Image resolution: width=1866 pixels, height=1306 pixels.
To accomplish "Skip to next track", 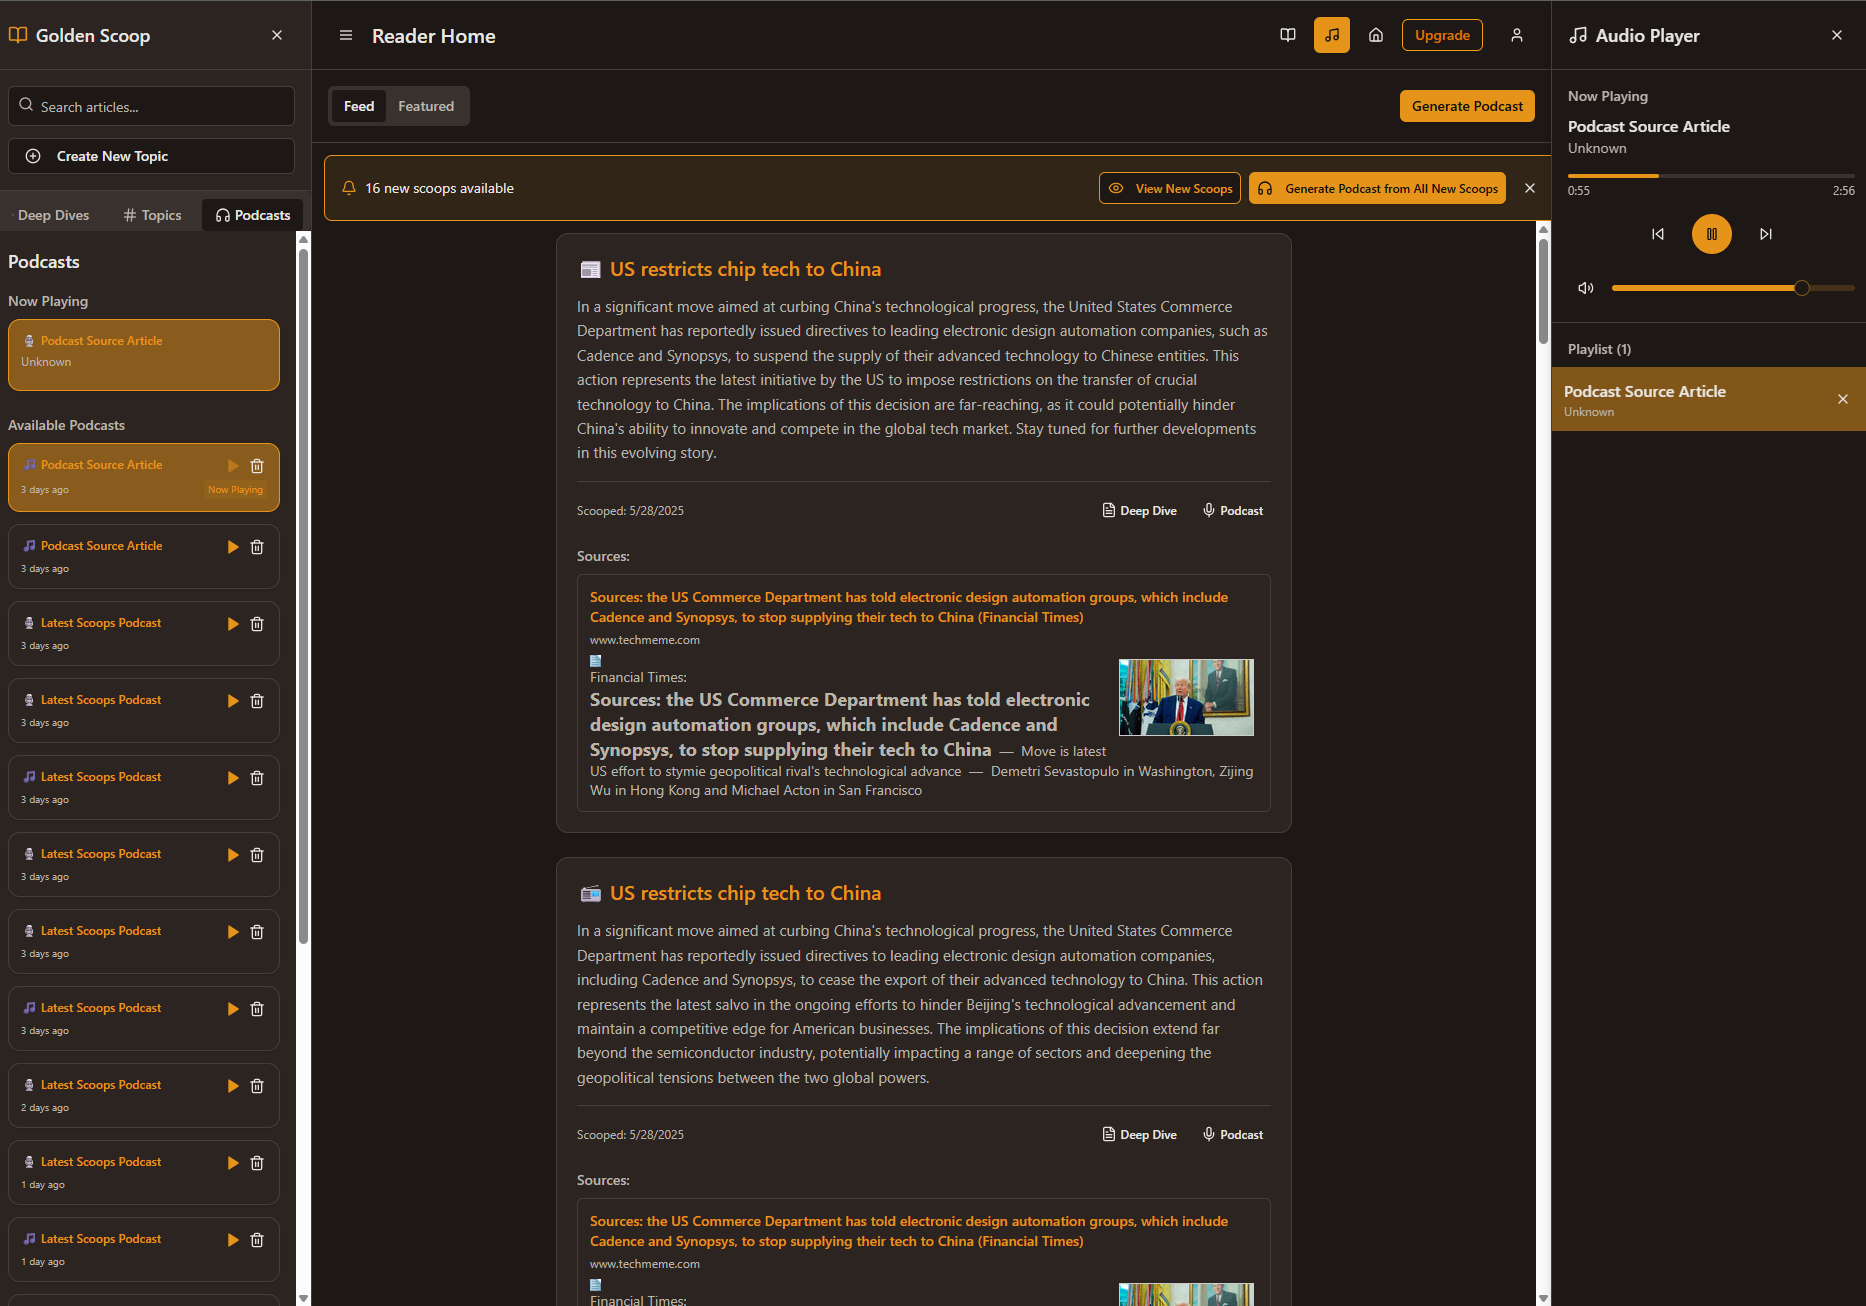I will pyautogui.click(x=1766, y=234).
